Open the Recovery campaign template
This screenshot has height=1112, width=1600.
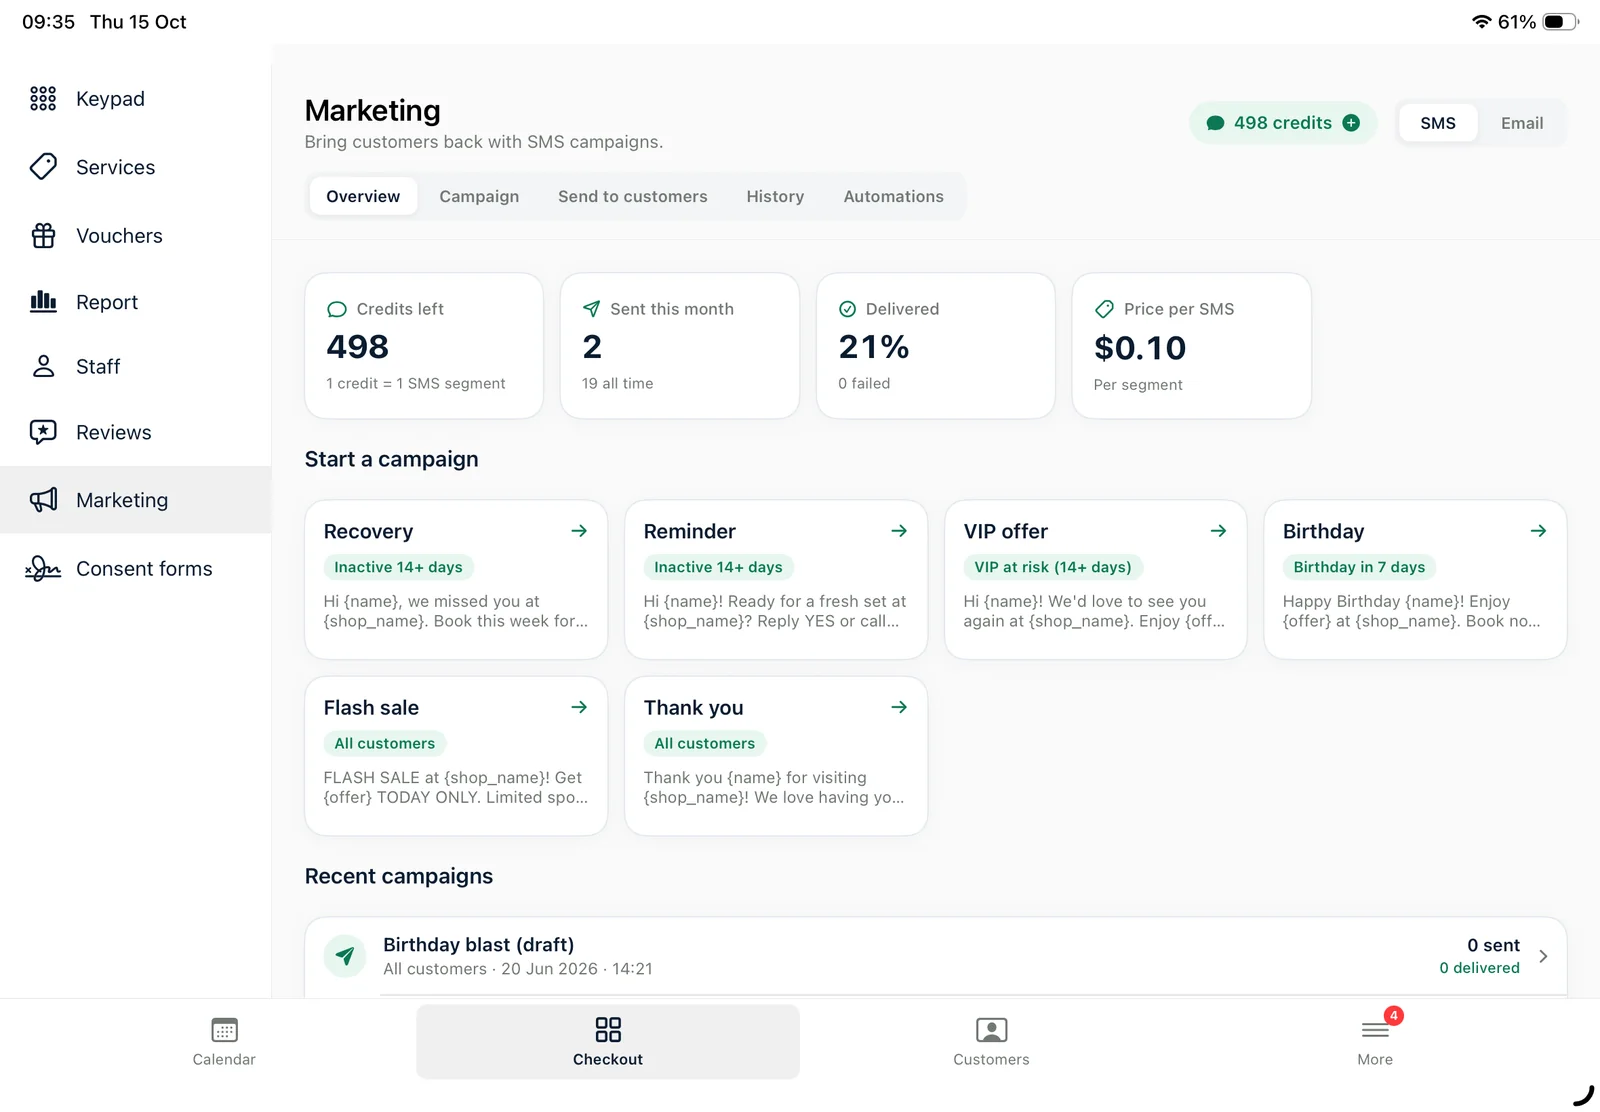[x=456, y=579]
